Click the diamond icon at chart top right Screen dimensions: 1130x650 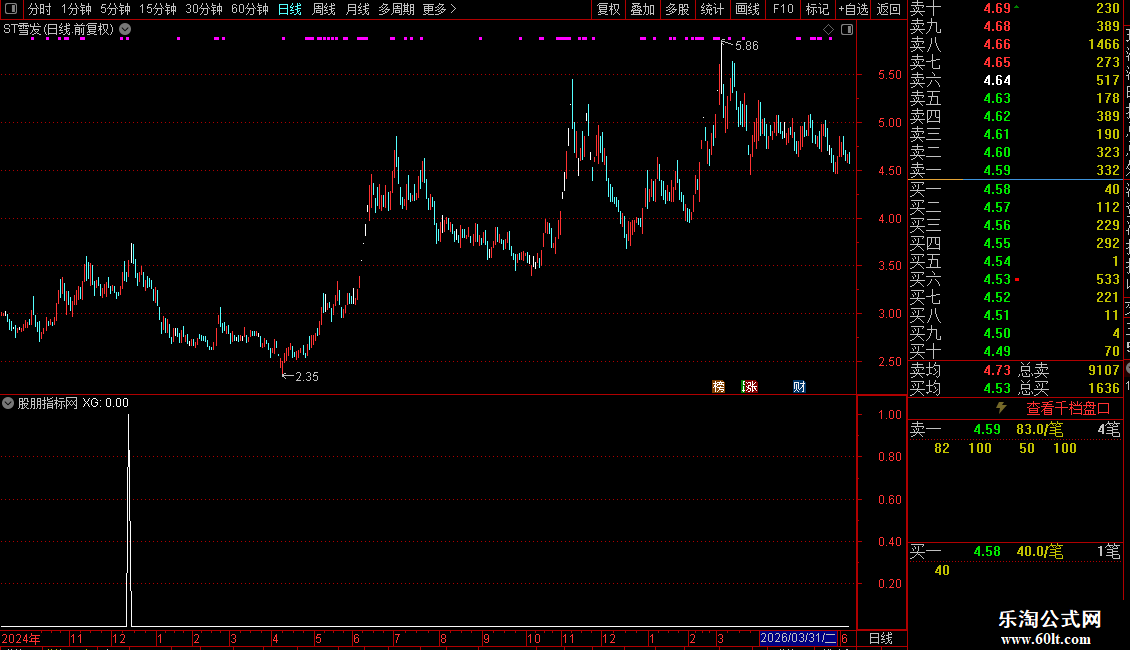828,29
